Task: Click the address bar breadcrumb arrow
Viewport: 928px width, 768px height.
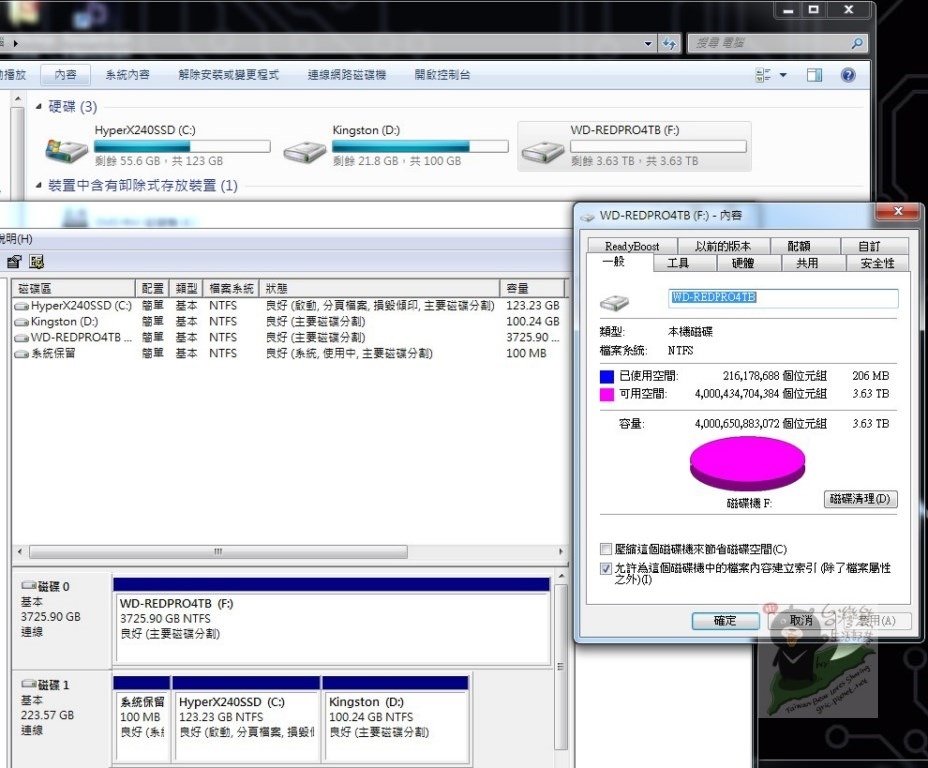Action: click(x=15, y=43)
